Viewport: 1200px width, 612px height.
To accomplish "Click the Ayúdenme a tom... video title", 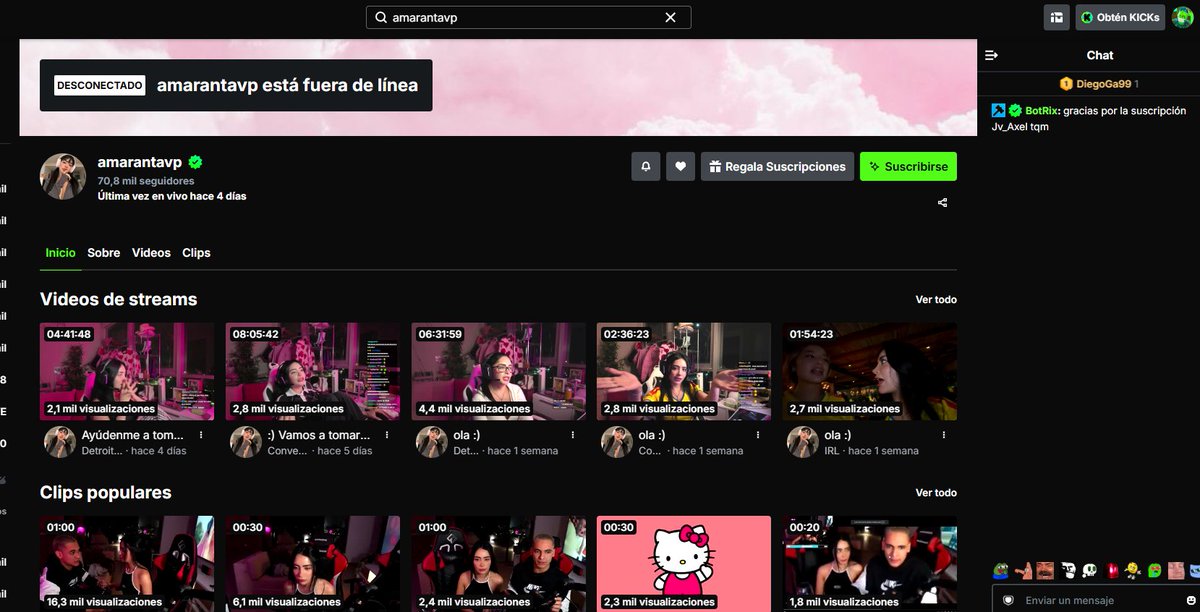I will tap(134, 436).
